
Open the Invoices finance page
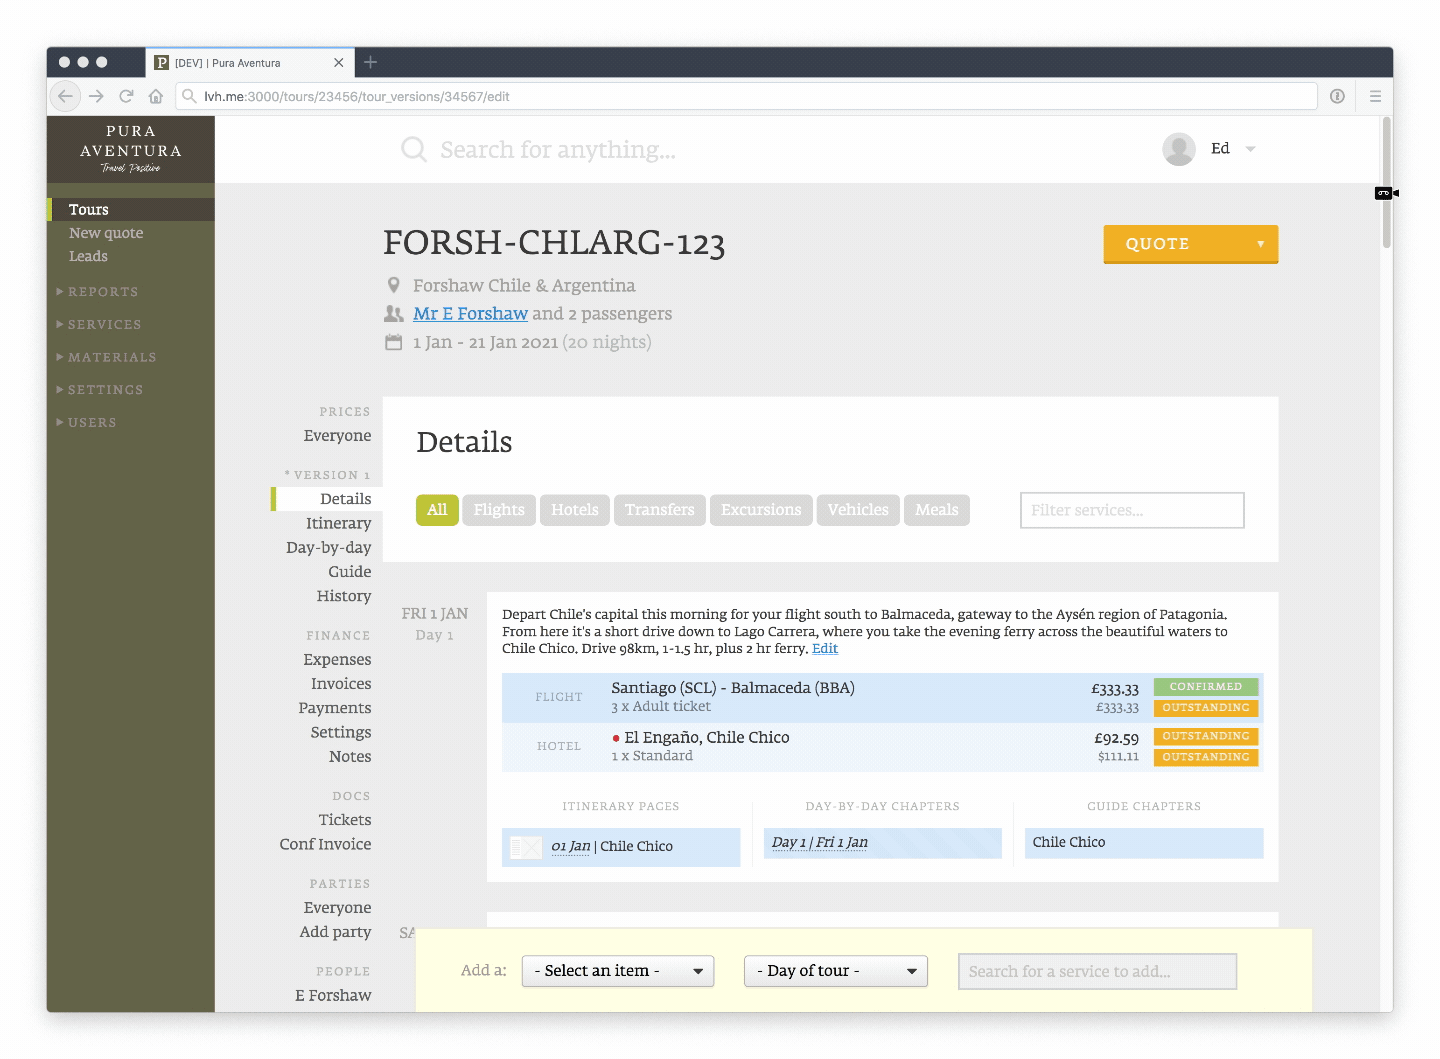pyautogui.click(x=341, y=684)
